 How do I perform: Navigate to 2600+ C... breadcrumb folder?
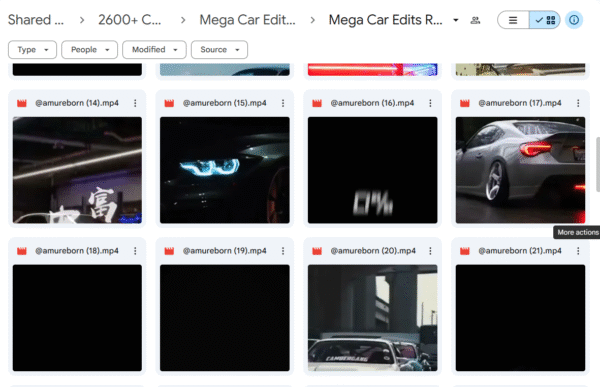point(129,20)
